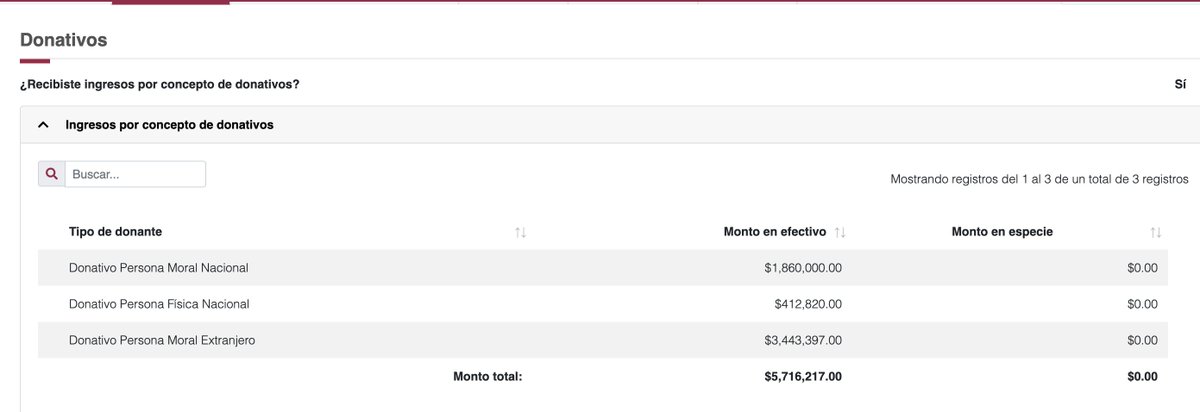Click the $1,860,000.00 cash amount cell

[x=803, y=268]
